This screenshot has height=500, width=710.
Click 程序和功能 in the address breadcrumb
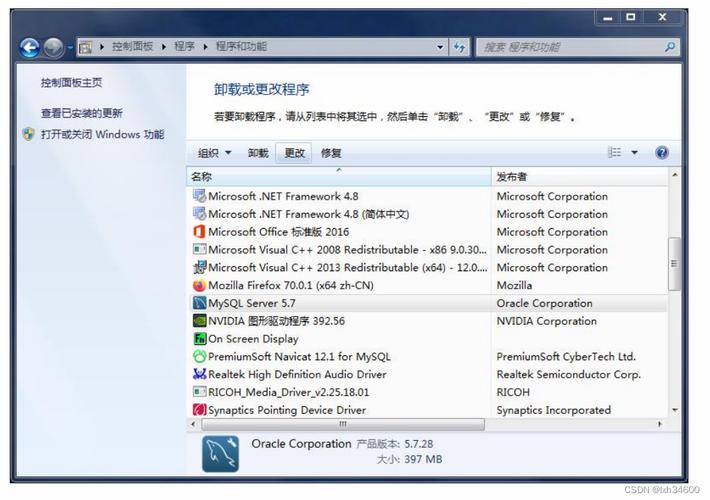pyautogui.click(x=241, y=47)
